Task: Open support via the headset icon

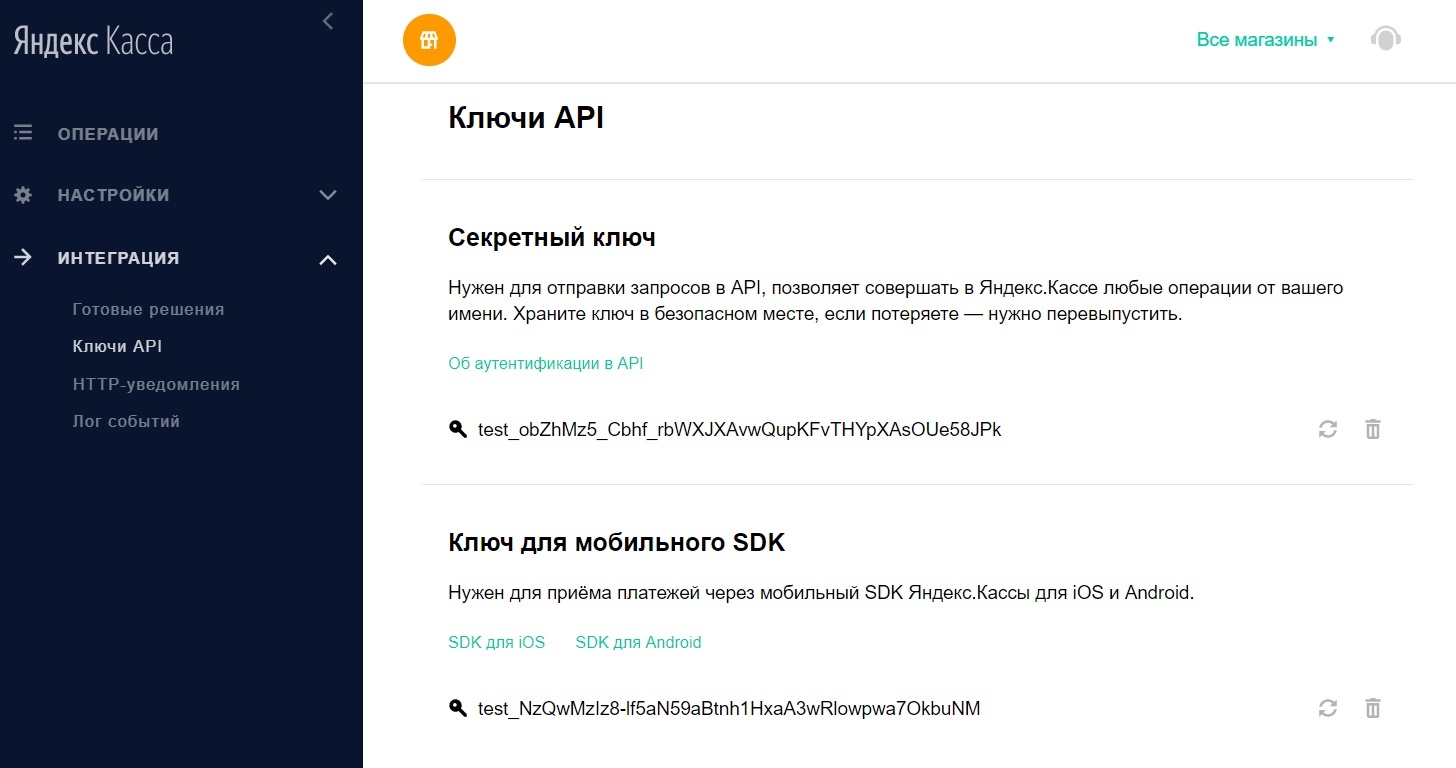Action: pyautogui.click(x=1385, y=40)
